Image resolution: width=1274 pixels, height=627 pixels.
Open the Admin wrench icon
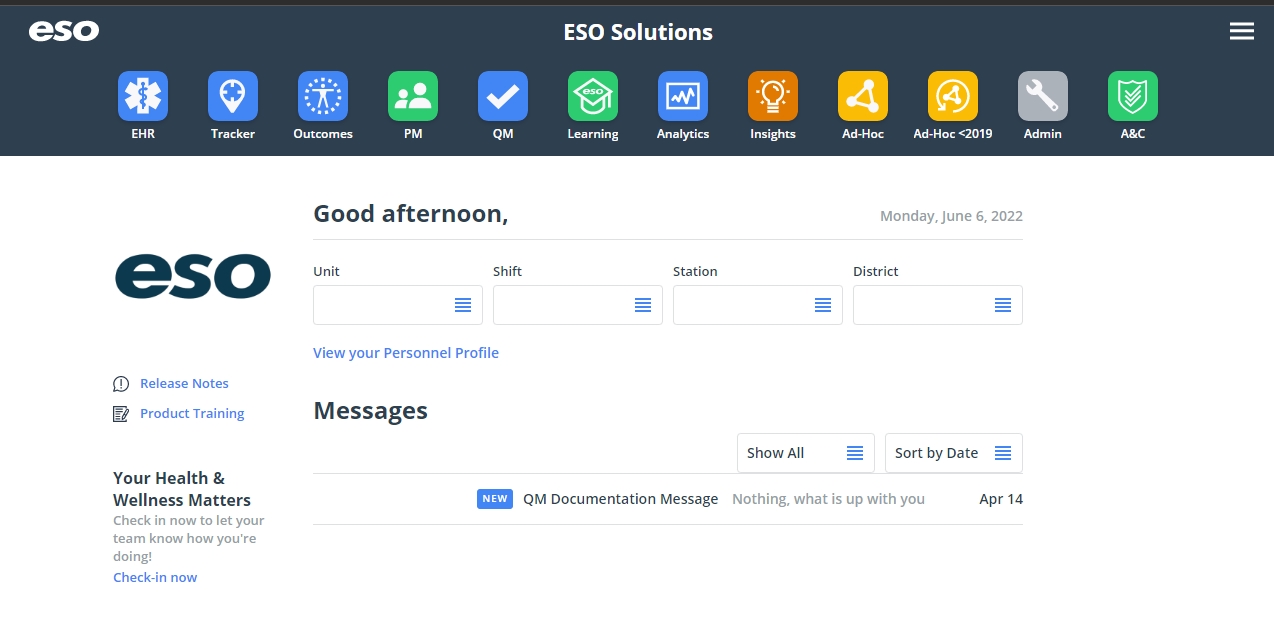1043,96
